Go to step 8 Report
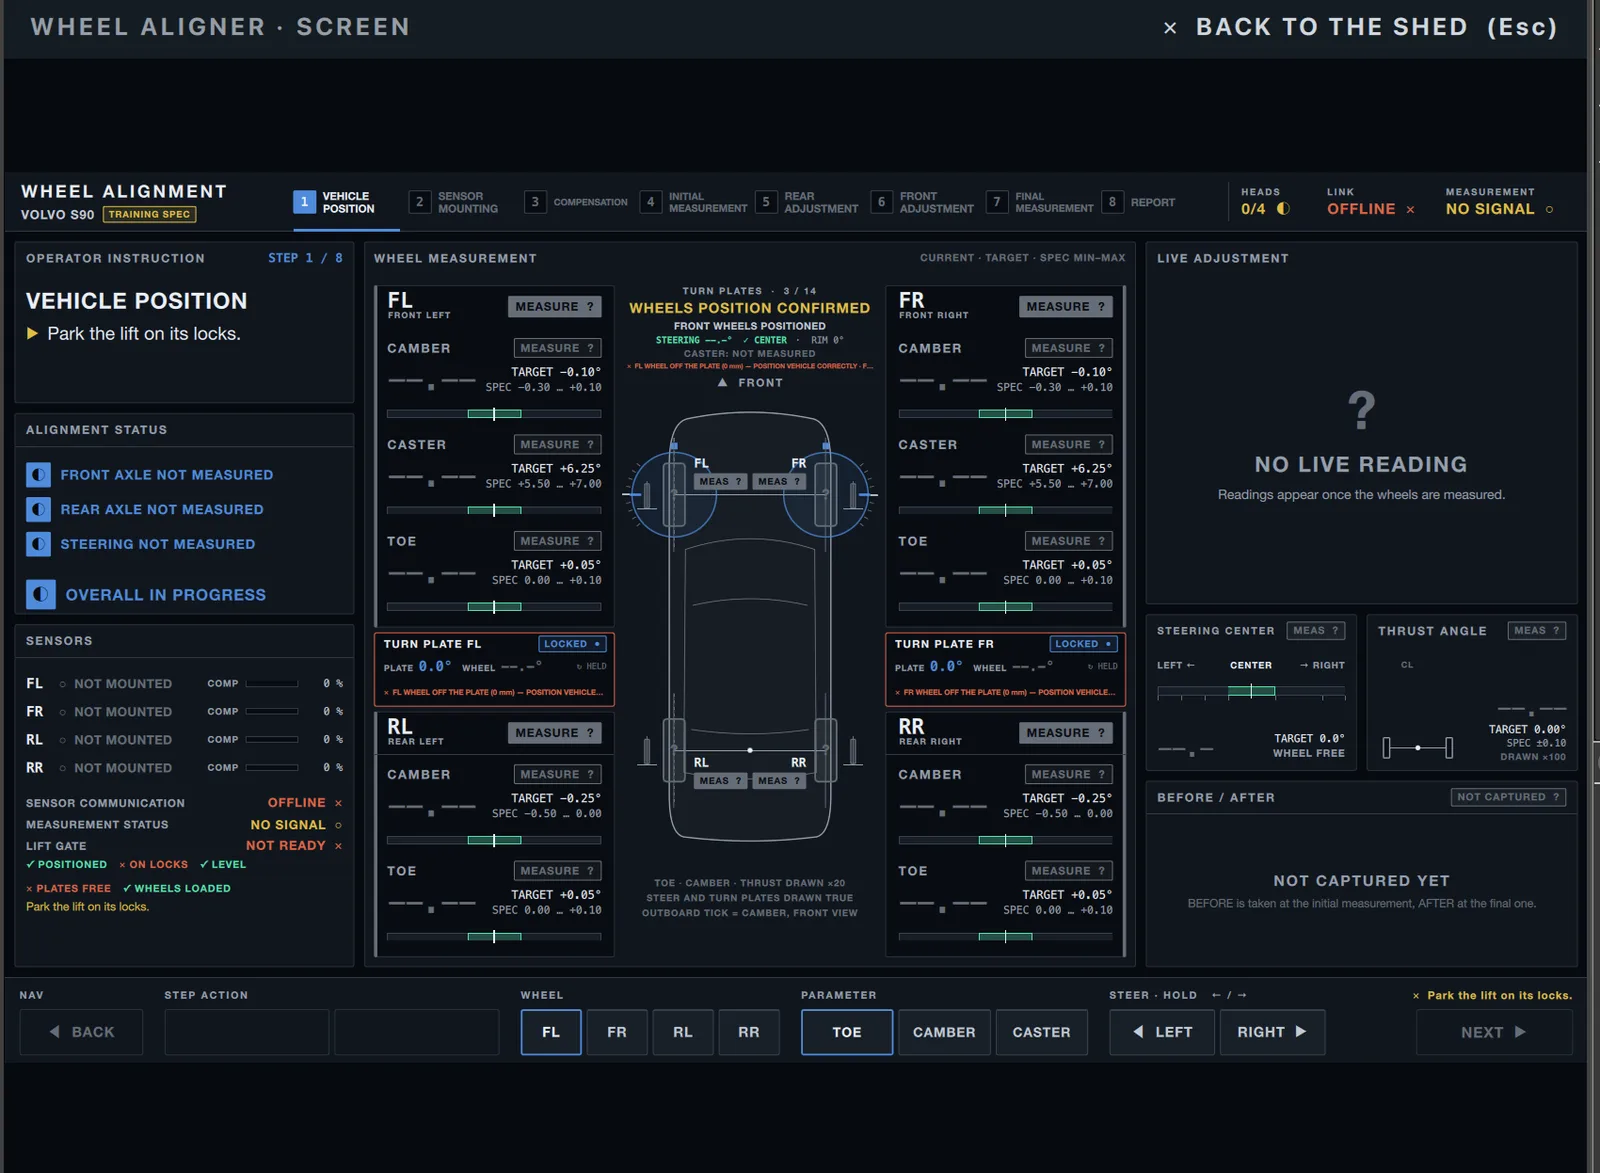Viewport: 1600px width, 1173px height. coord(1139,202)
